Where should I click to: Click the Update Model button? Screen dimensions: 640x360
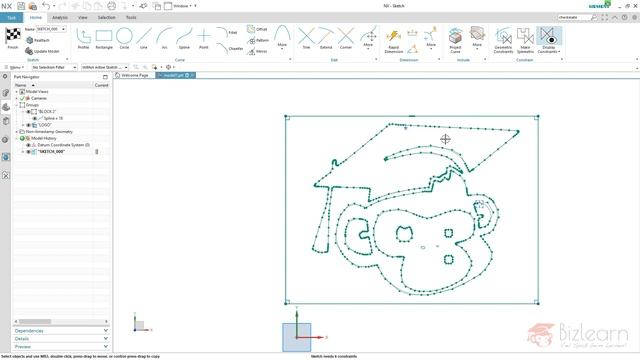point(42,51)
